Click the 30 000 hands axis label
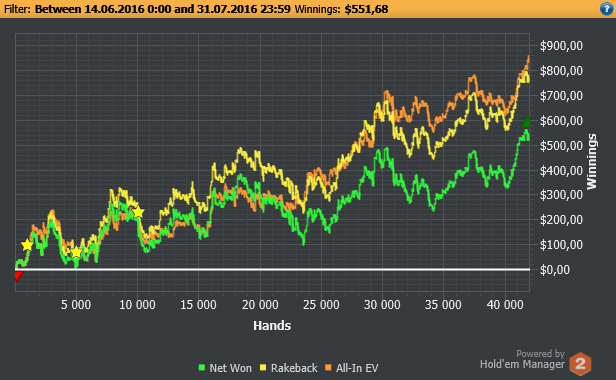The height and width of the screenshot is (380, 616). point(382,305)
